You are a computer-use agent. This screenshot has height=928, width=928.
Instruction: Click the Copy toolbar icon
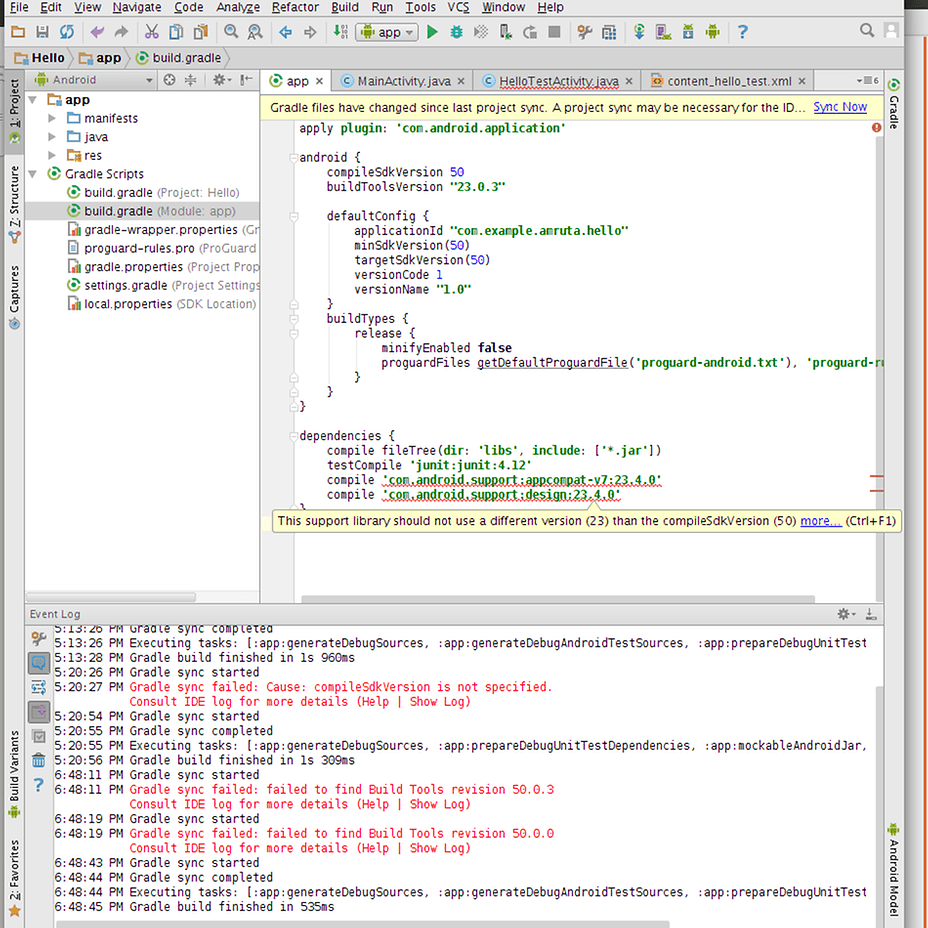click(176, 32)
